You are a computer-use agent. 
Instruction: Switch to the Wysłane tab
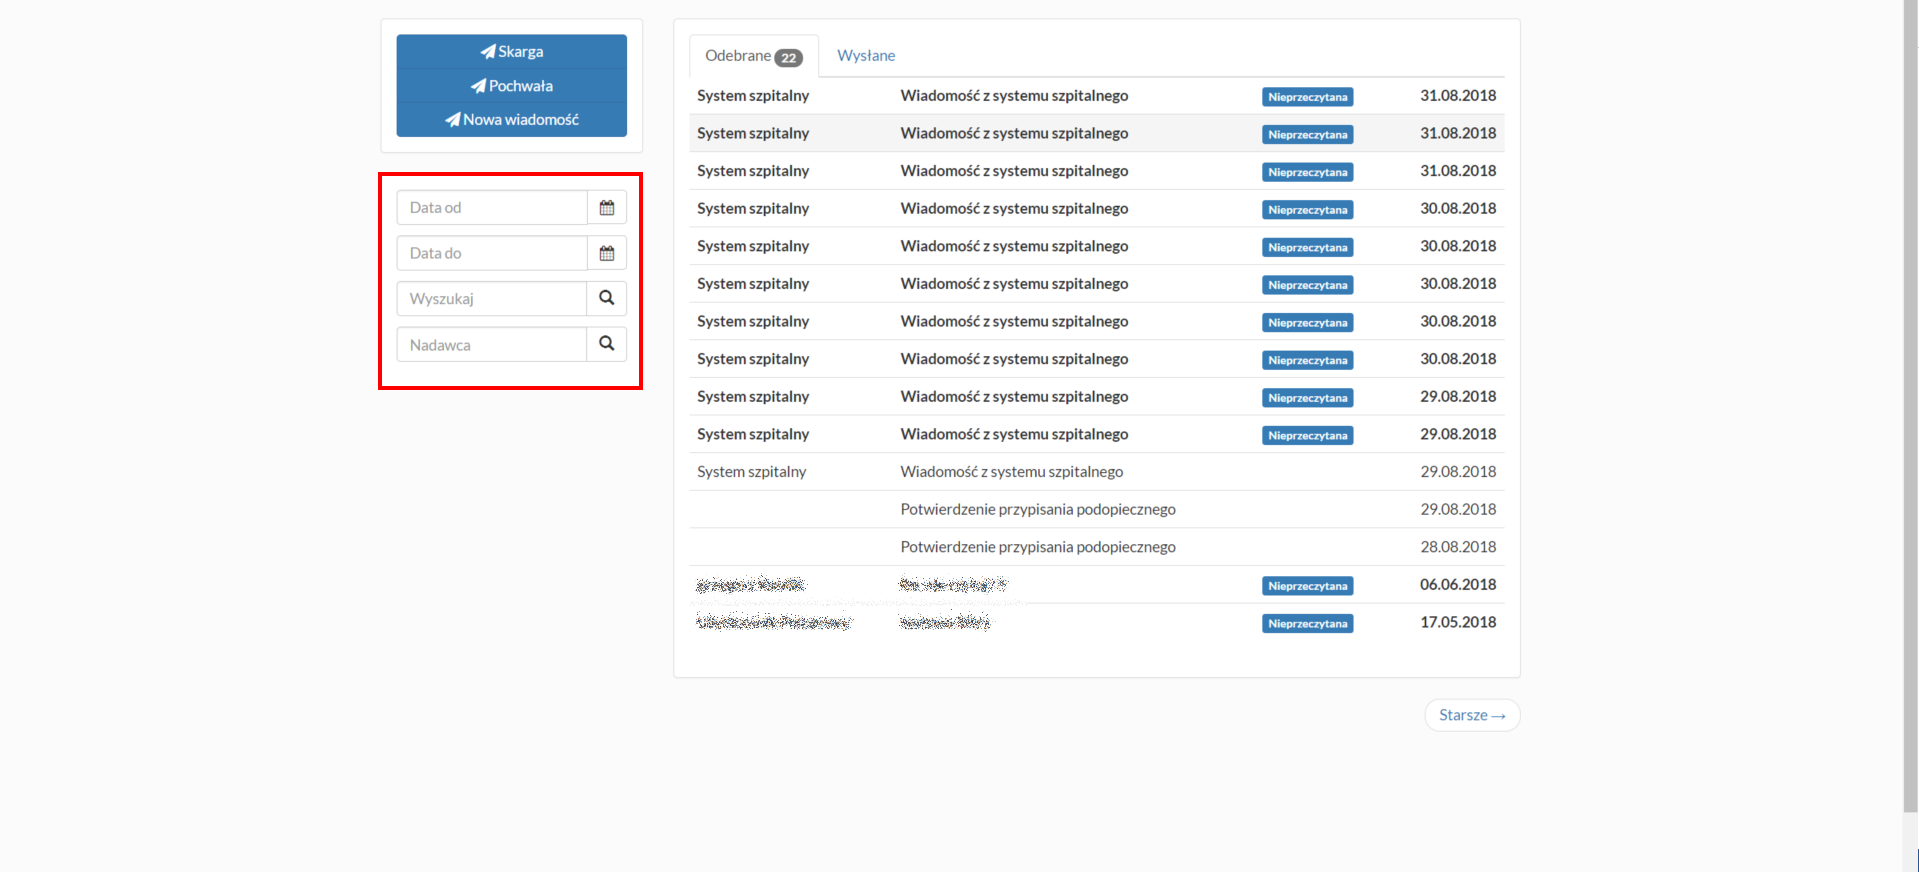click(865, 56)
